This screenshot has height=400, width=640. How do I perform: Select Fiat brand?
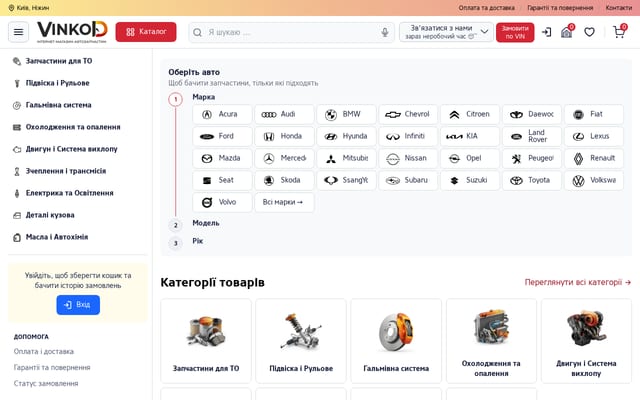coord(594,114)
